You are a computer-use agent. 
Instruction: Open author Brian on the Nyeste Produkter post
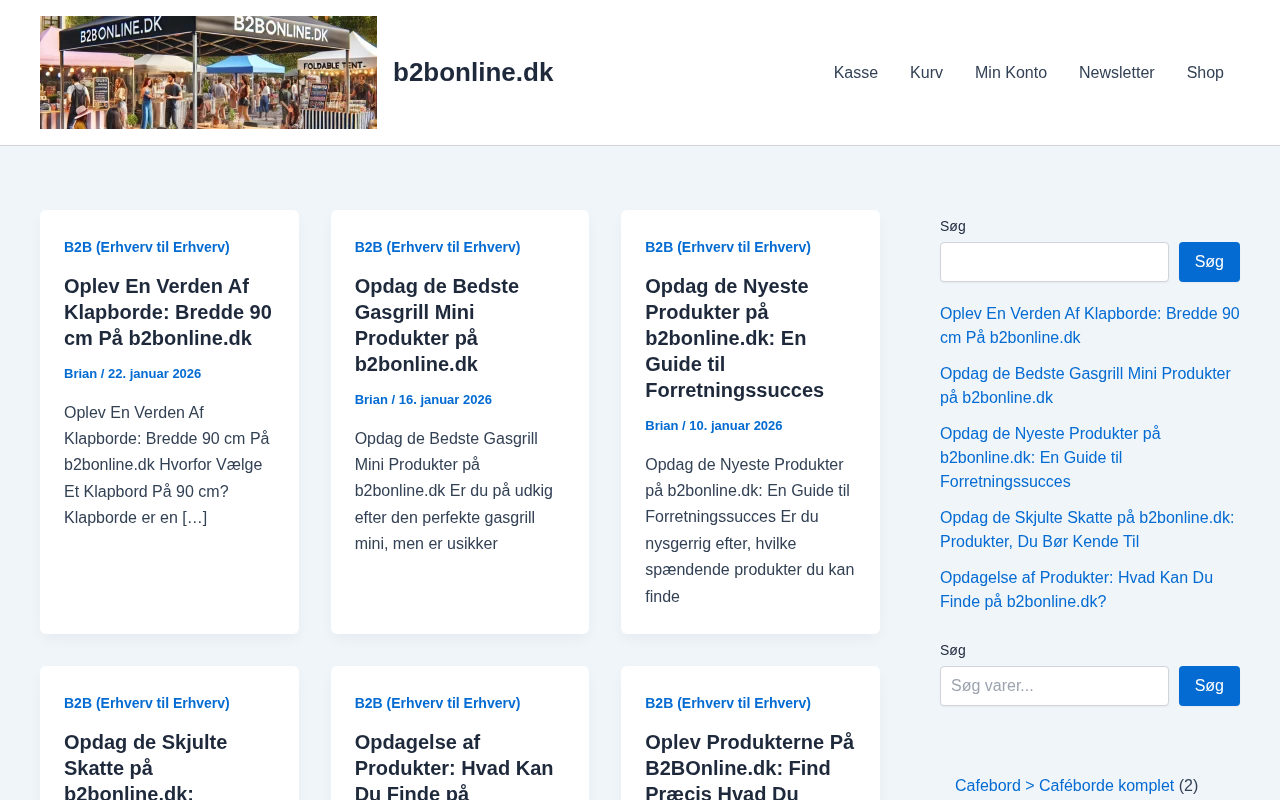[x=662, y=426]
